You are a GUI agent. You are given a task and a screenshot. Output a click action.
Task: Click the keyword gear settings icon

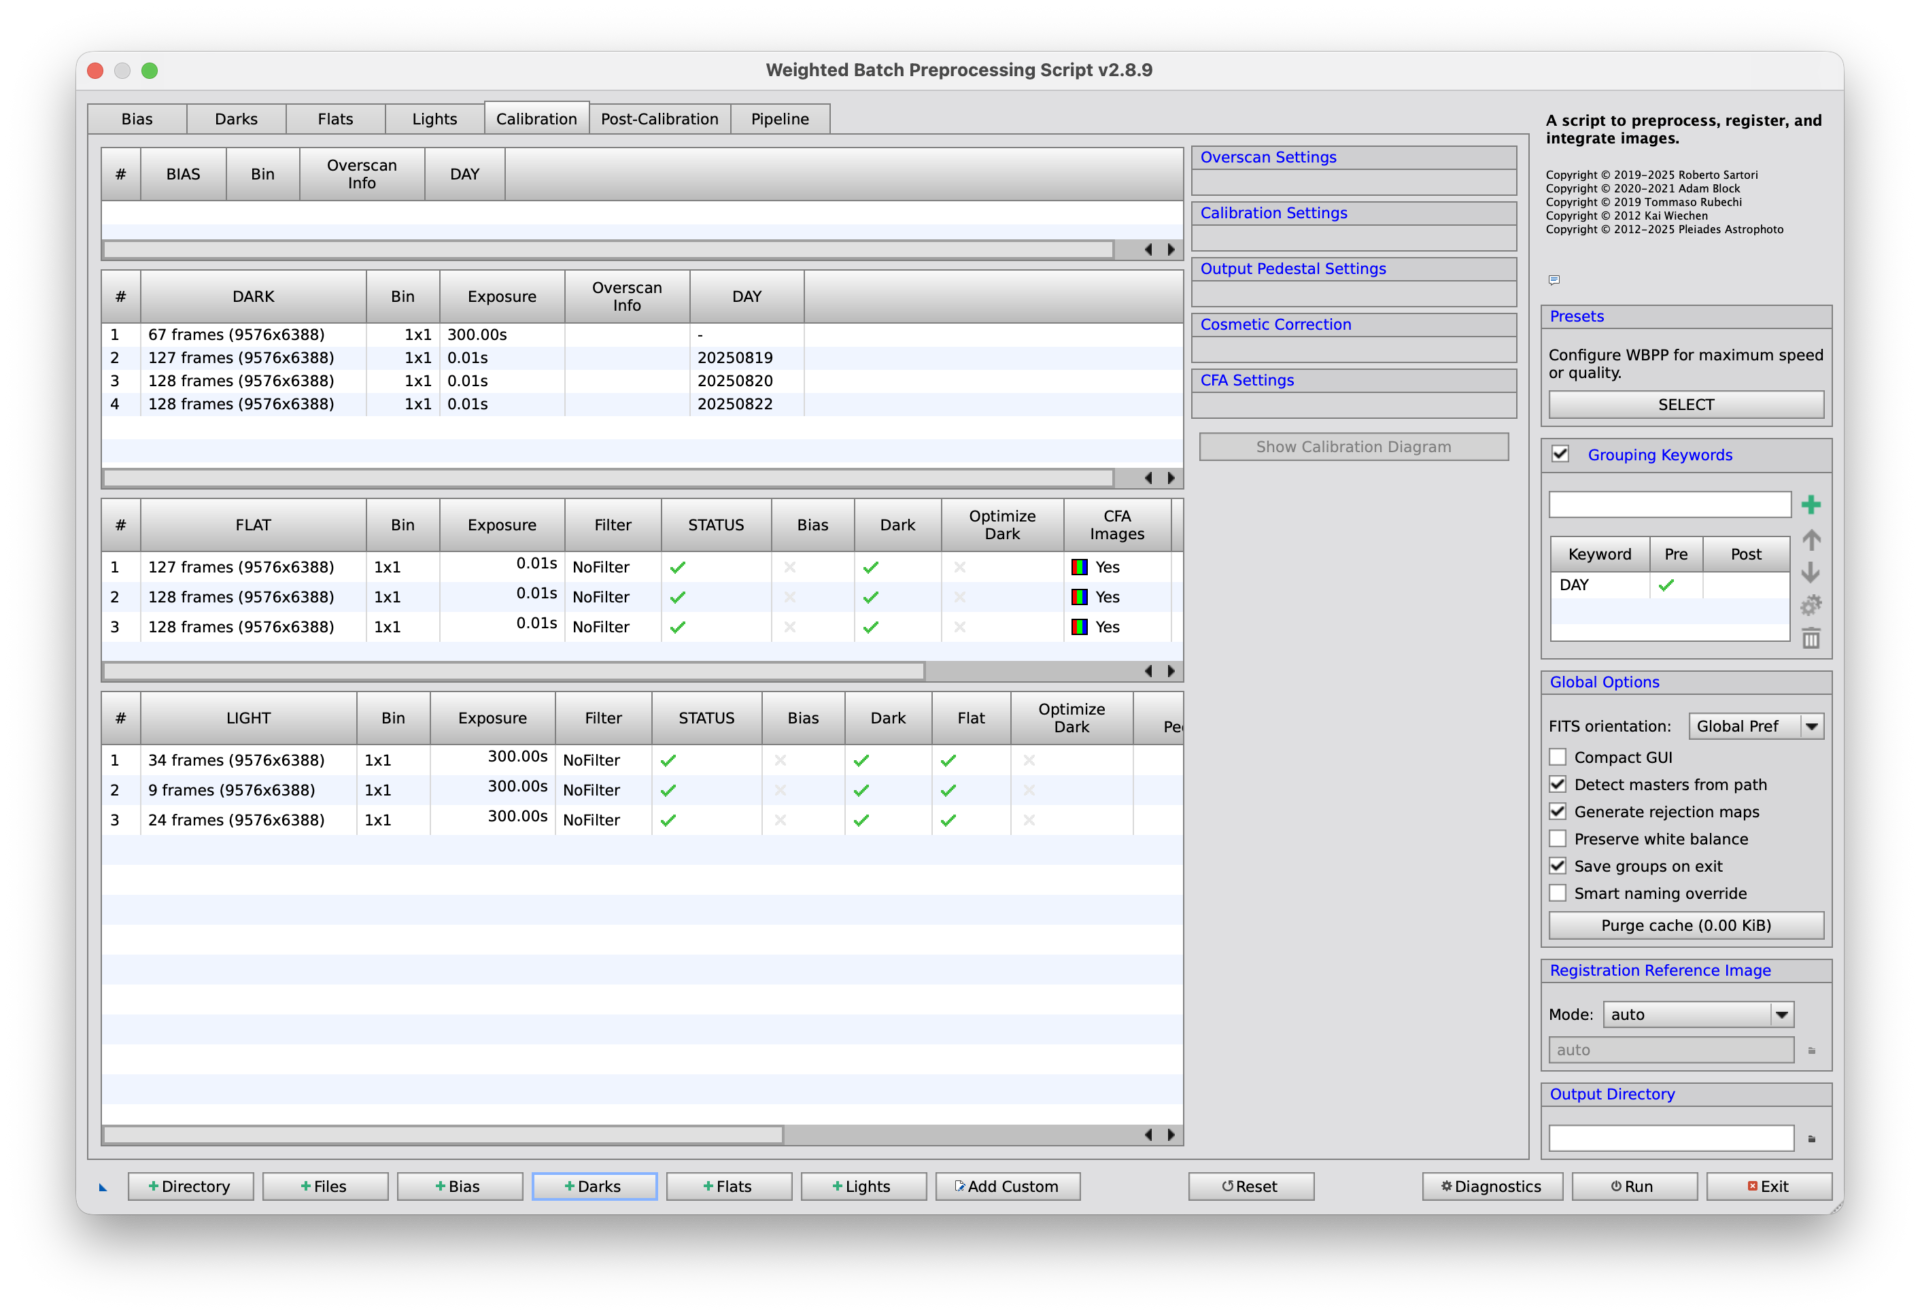tap(1810, 606)
